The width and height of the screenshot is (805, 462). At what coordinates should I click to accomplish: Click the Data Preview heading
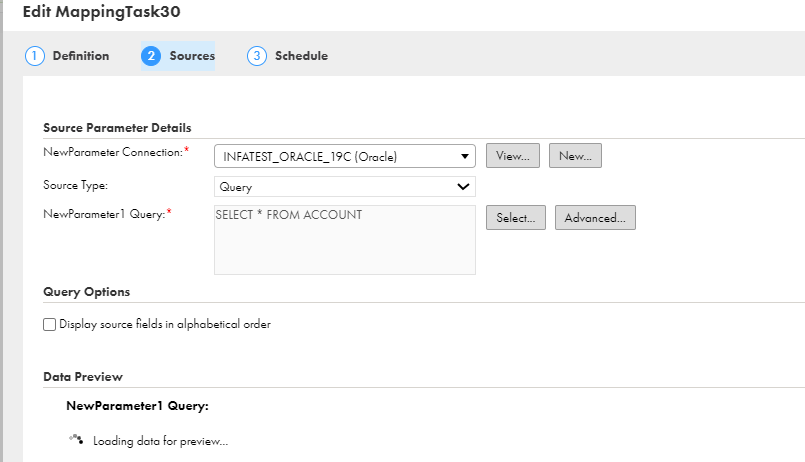click(x=83, y=377)
